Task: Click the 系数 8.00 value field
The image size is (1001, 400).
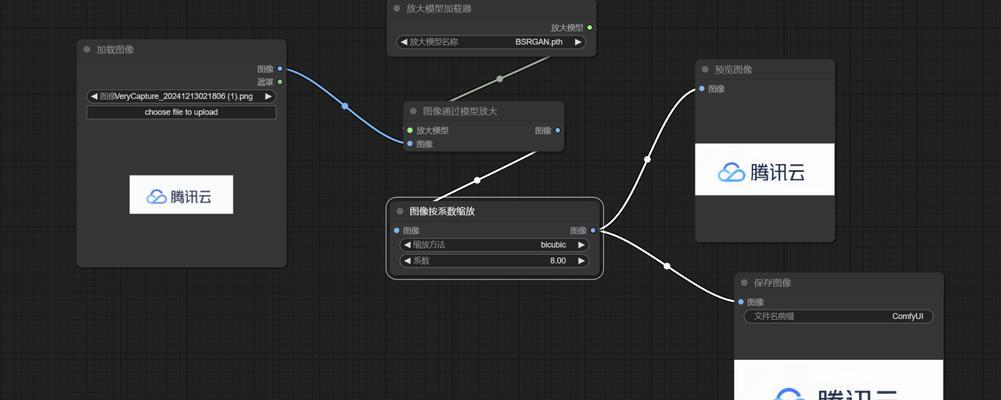Action: point(494,260)
